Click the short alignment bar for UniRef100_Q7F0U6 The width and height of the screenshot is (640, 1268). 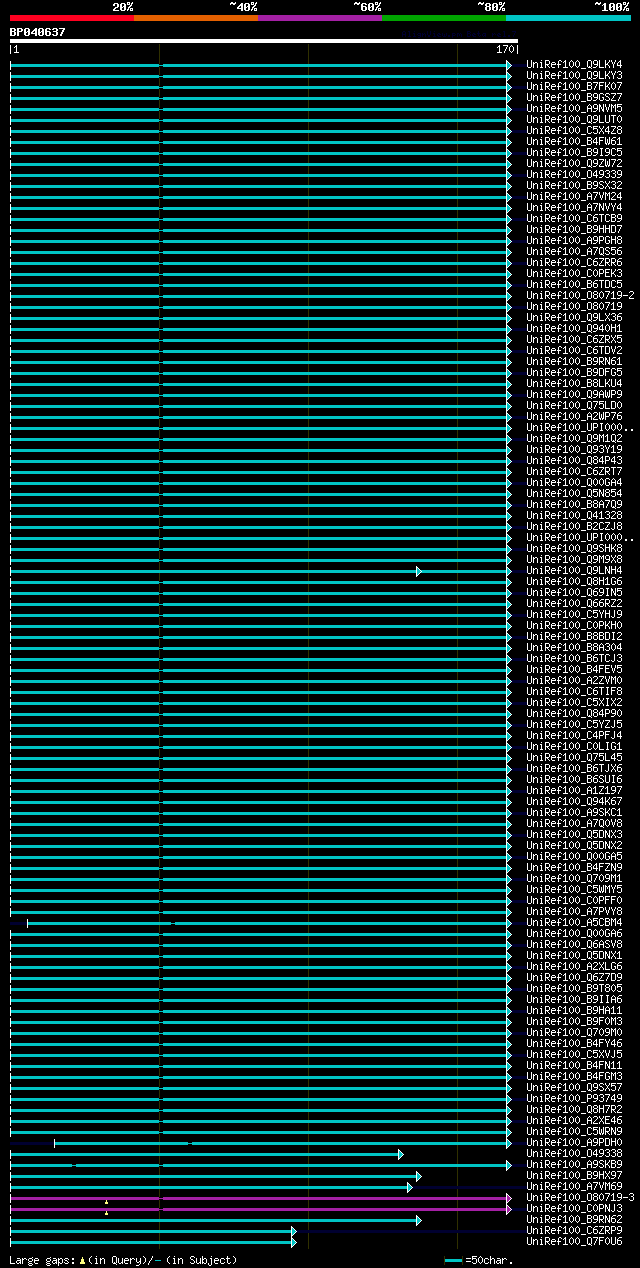click(x=153, y=1242)
